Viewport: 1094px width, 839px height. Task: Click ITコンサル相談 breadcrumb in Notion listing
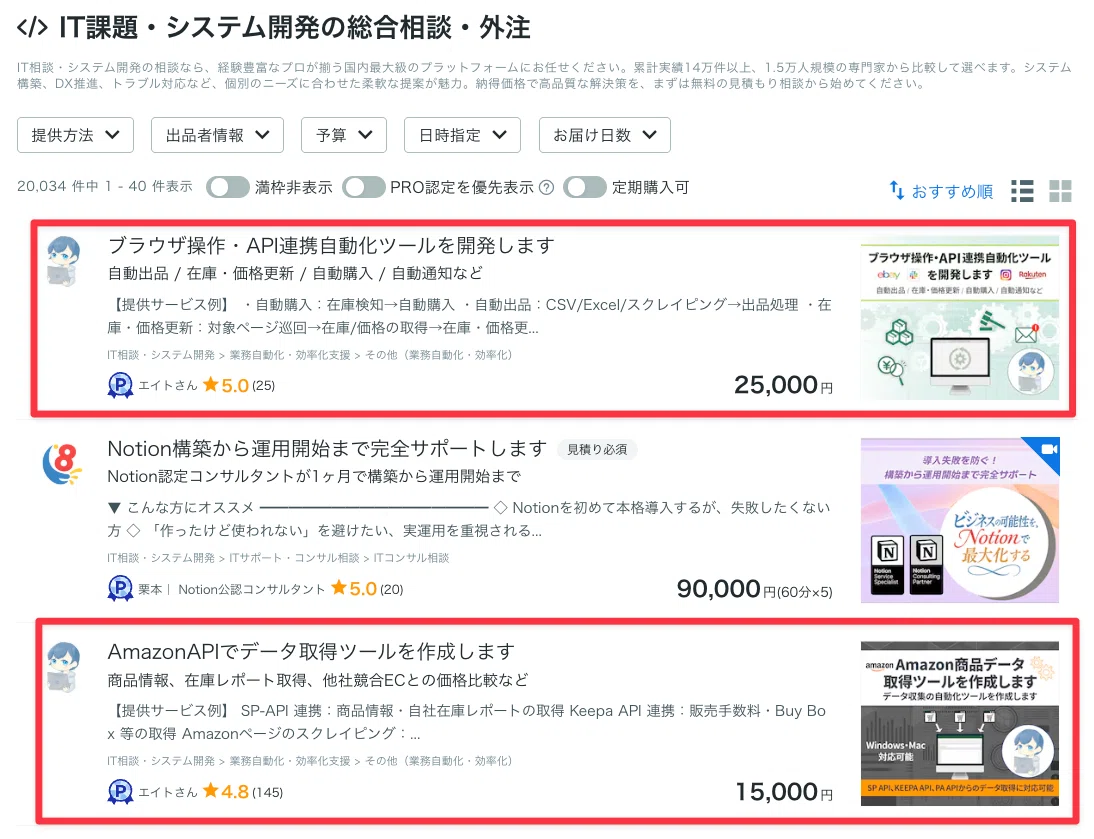pos(411,558)
